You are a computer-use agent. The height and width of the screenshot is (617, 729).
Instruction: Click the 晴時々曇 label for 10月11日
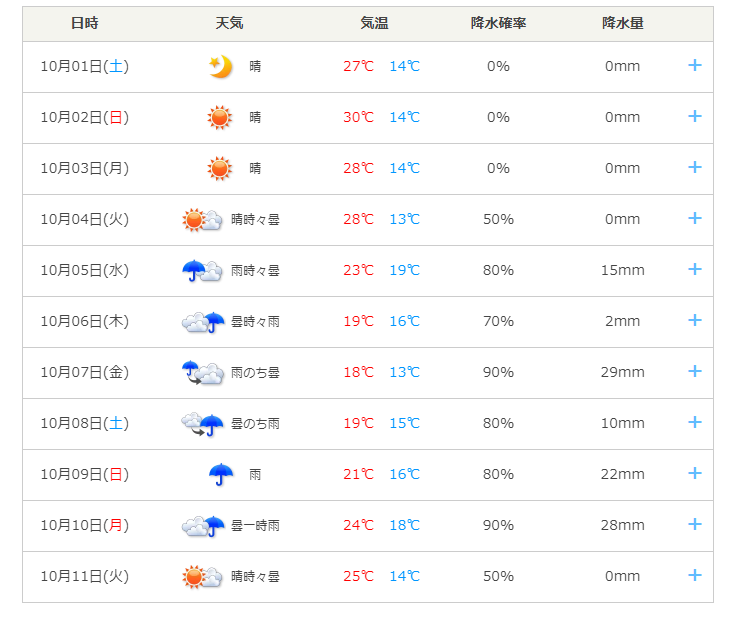coord(255,576)
